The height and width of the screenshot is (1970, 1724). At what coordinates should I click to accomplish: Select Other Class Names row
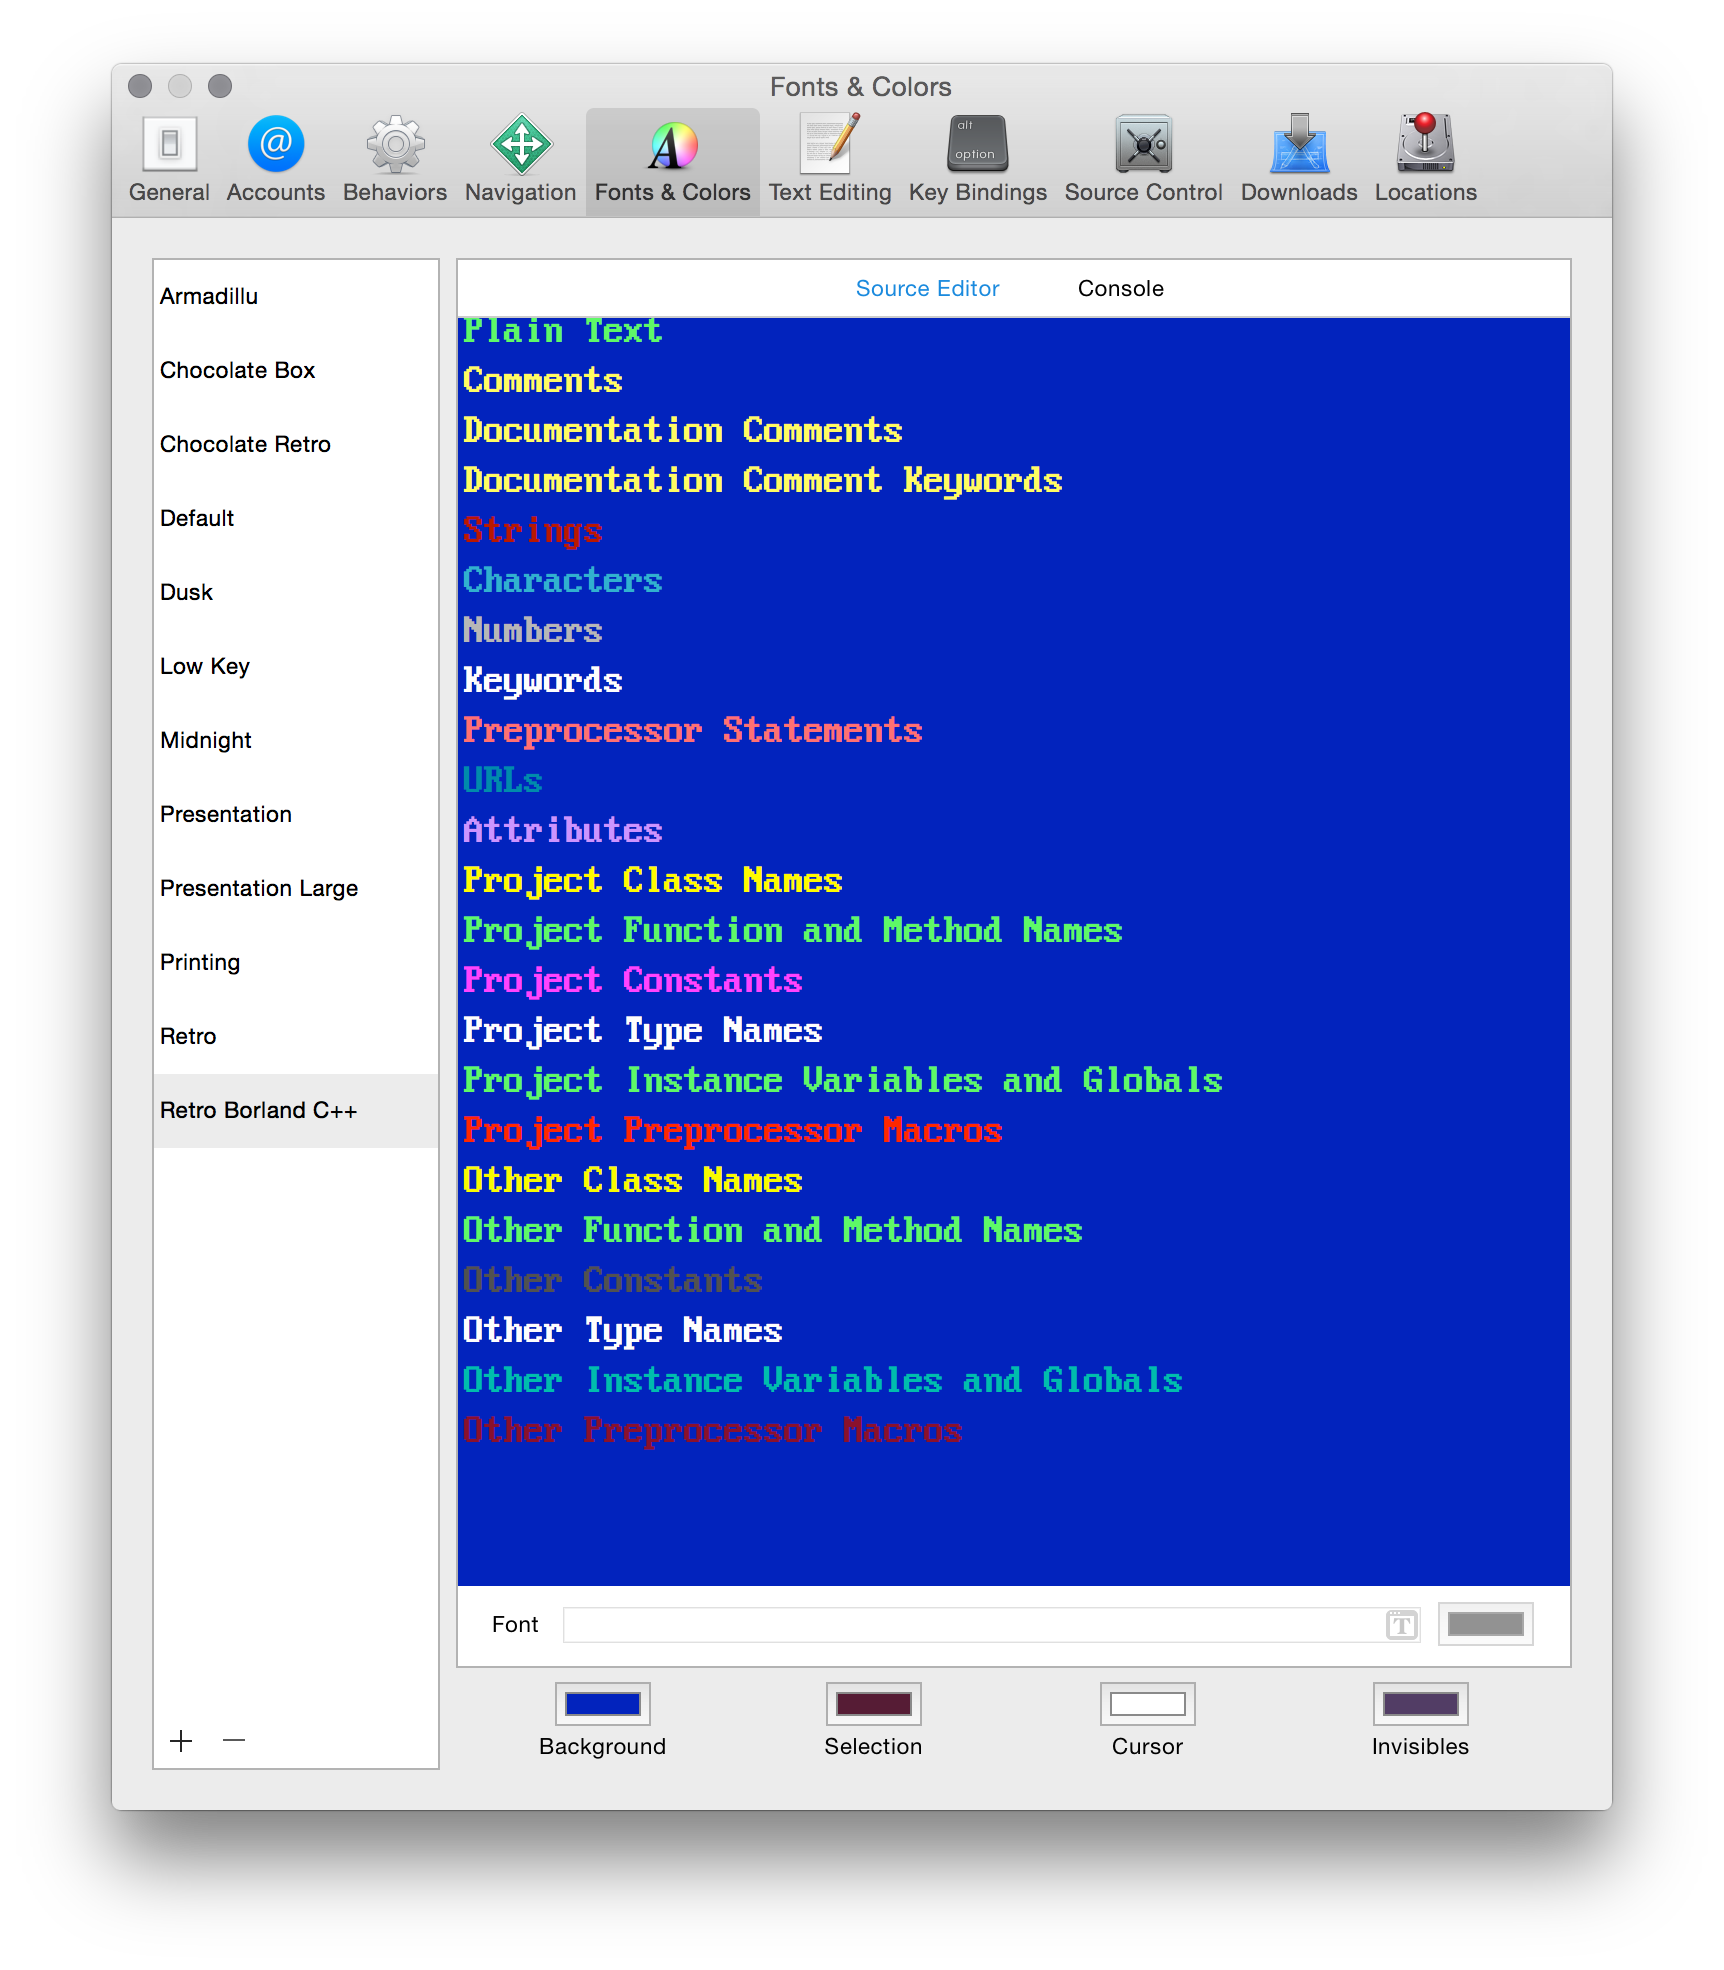(x=1014, y=1180)
